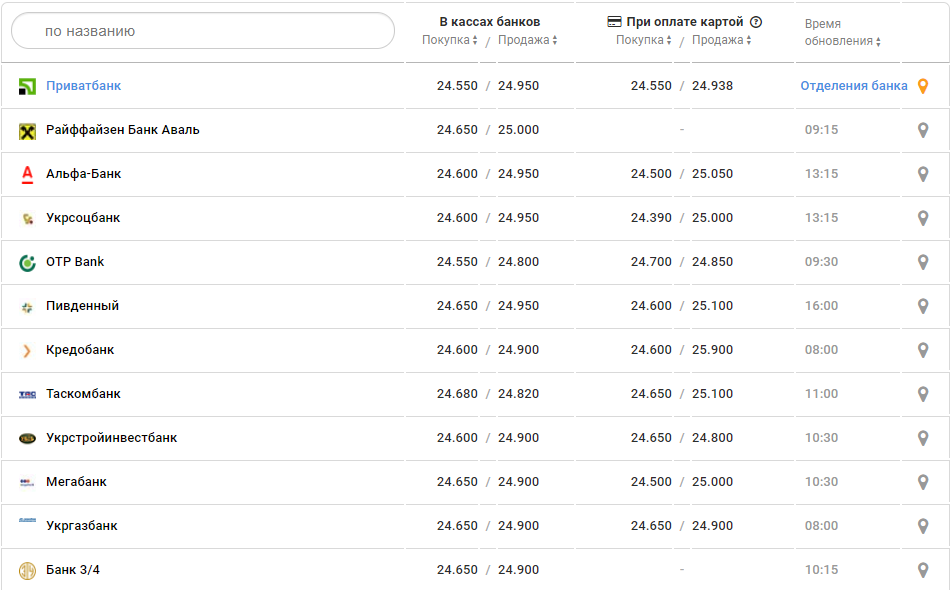This screenshot has height=591, width=951.
Task: Sort by cash desk Покупка rate
Action: pyautogui.click(x=450, y=40)
